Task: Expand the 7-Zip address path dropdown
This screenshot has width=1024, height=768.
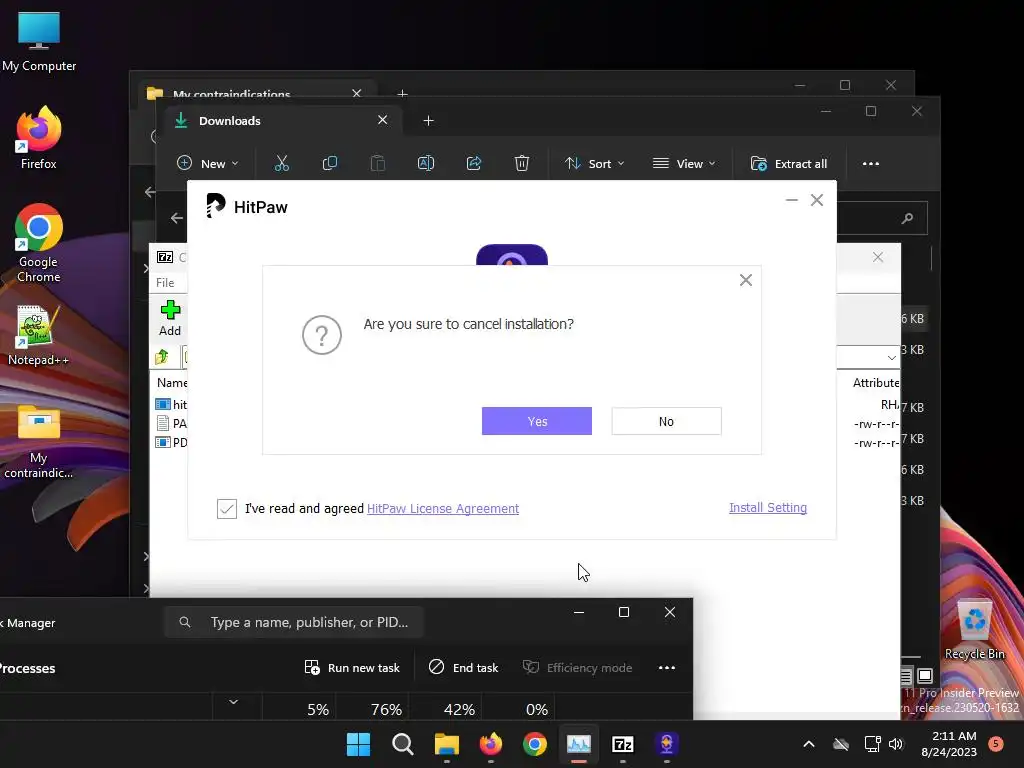Action: 891,357
